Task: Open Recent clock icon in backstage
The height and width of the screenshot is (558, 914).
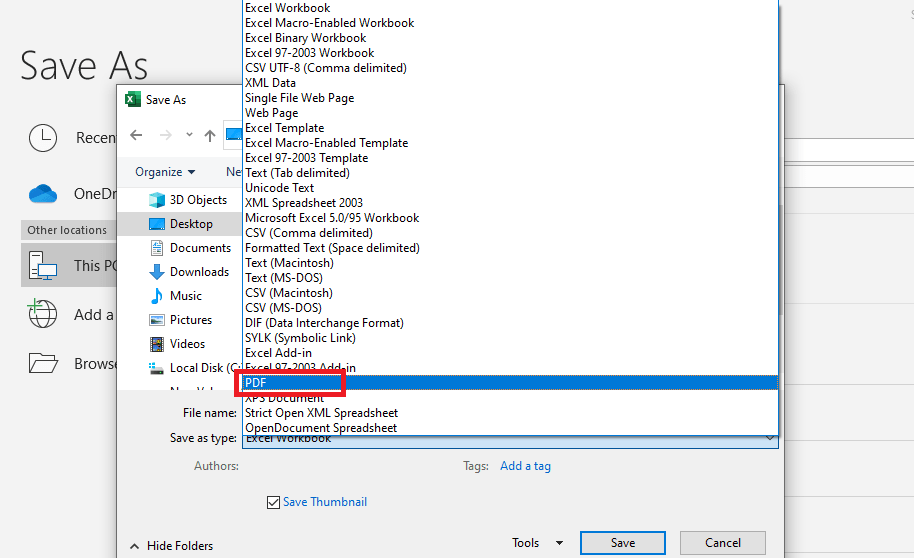Action: 43,138
